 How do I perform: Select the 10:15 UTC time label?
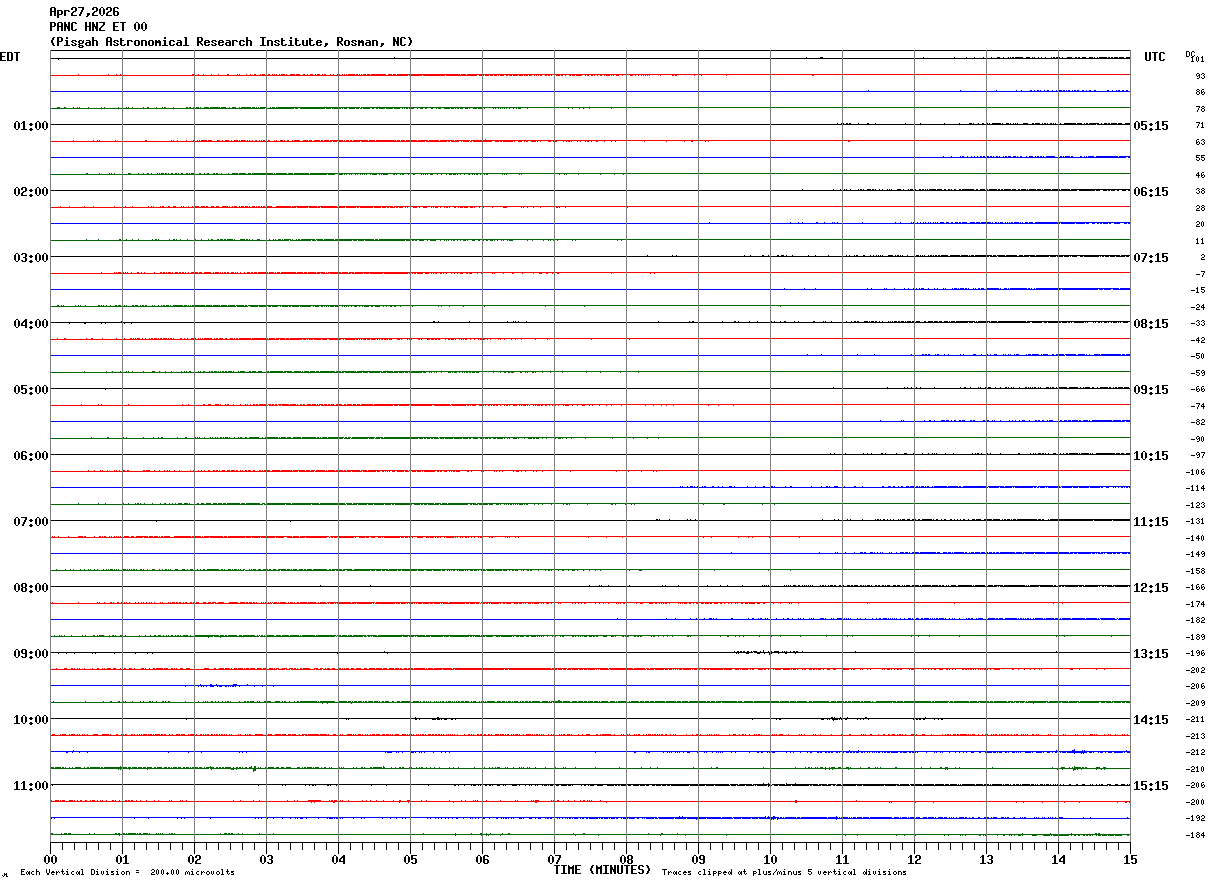point(1150,456)
